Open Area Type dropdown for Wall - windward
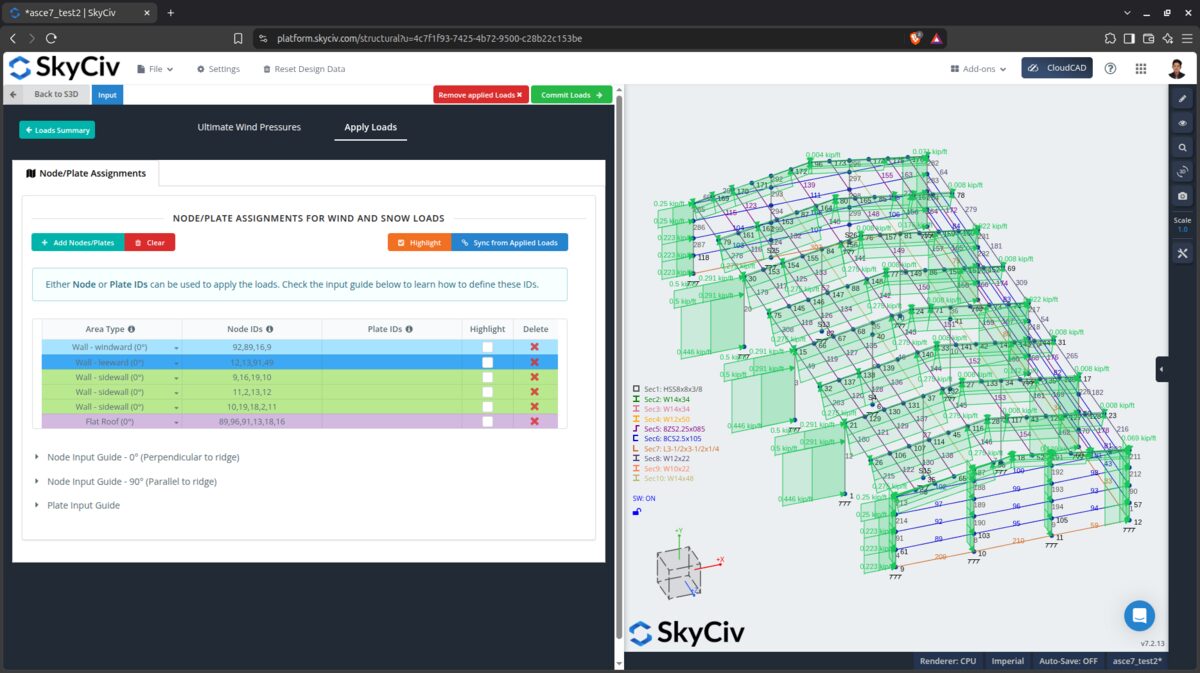This screenshot has width=1200, height=673. pyautogui.click(x=177, y=348)
